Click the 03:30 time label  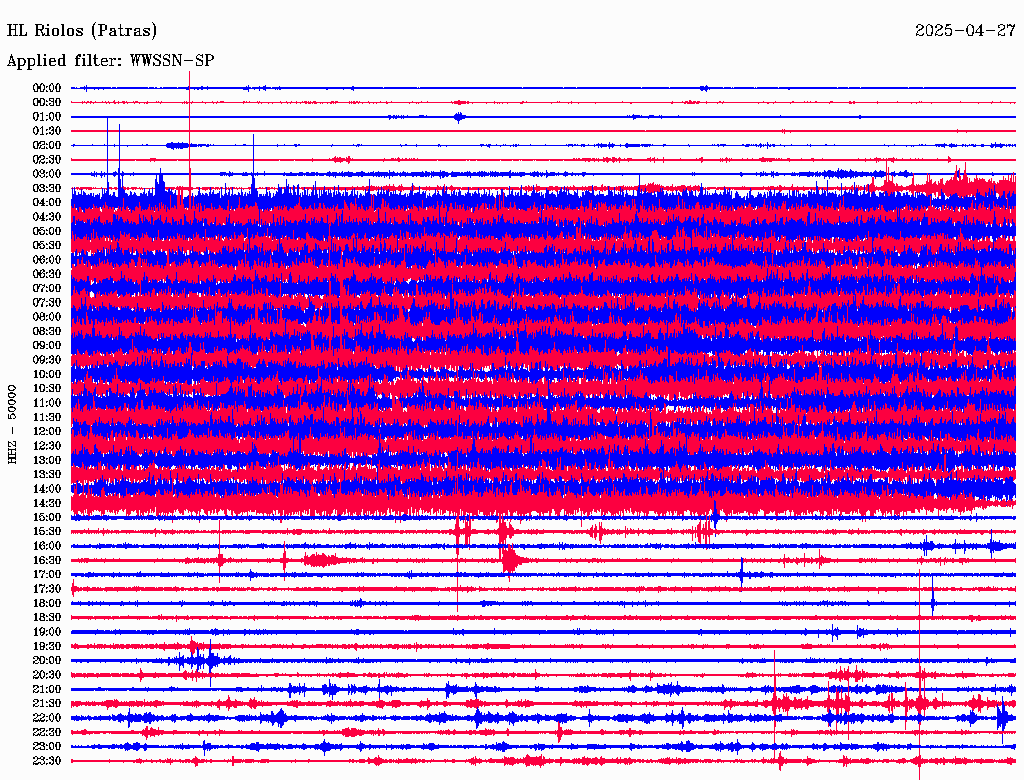[x=47, y=189]
